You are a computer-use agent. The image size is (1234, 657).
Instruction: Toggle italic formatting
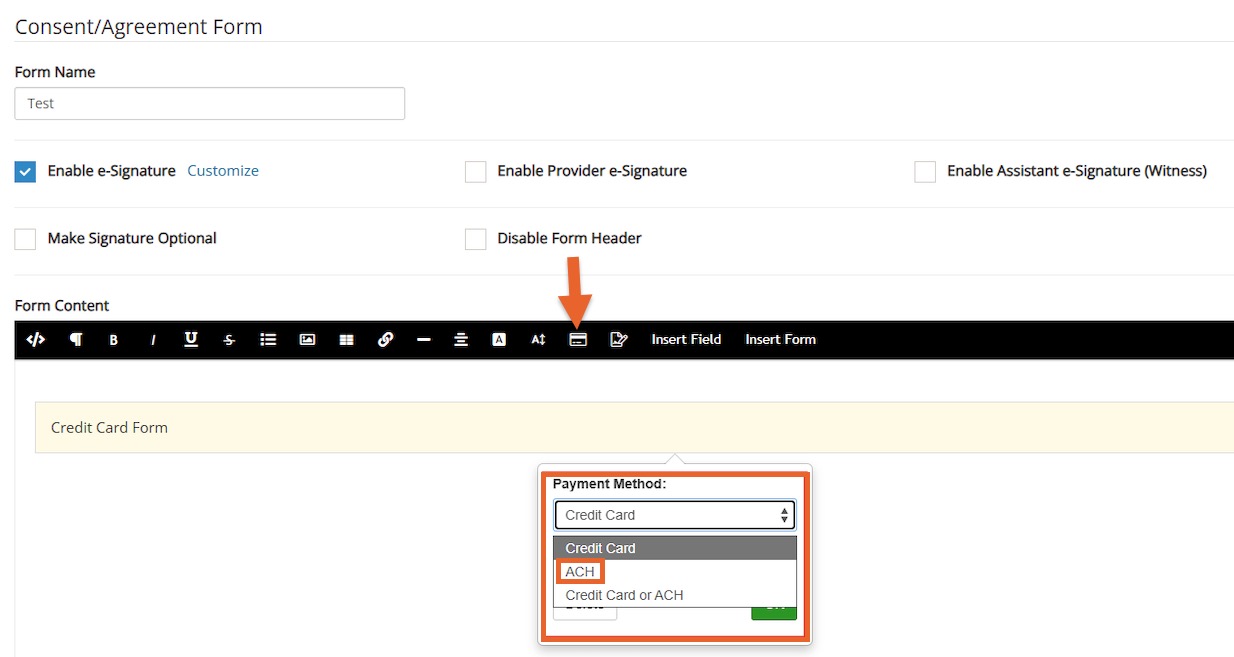point(153,340)
